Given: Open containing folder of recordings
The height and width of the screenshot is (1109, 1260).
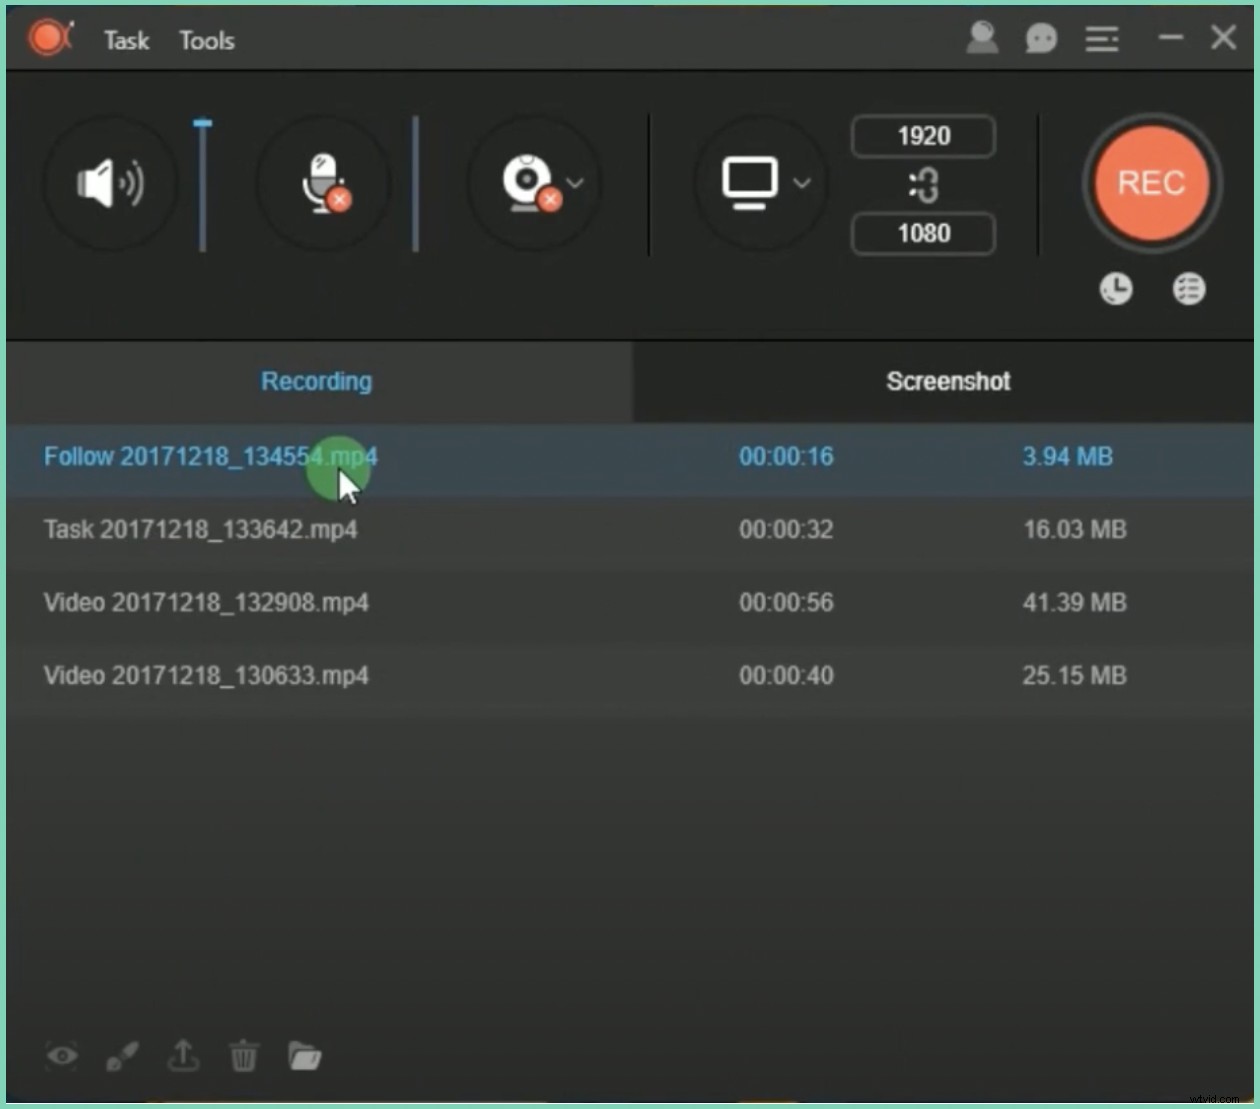Looking at the screenshot, I should [x=305, y=1055].
